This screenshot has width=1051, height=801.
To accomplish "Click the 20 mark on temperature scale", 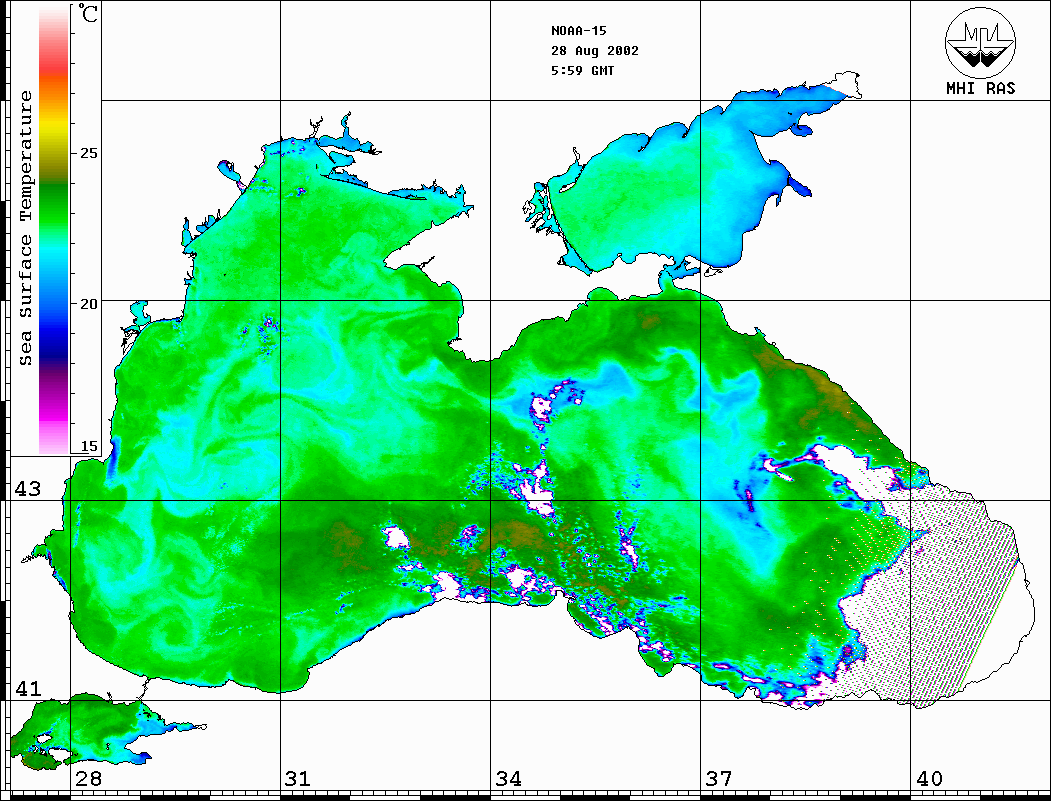I will 88,304.
